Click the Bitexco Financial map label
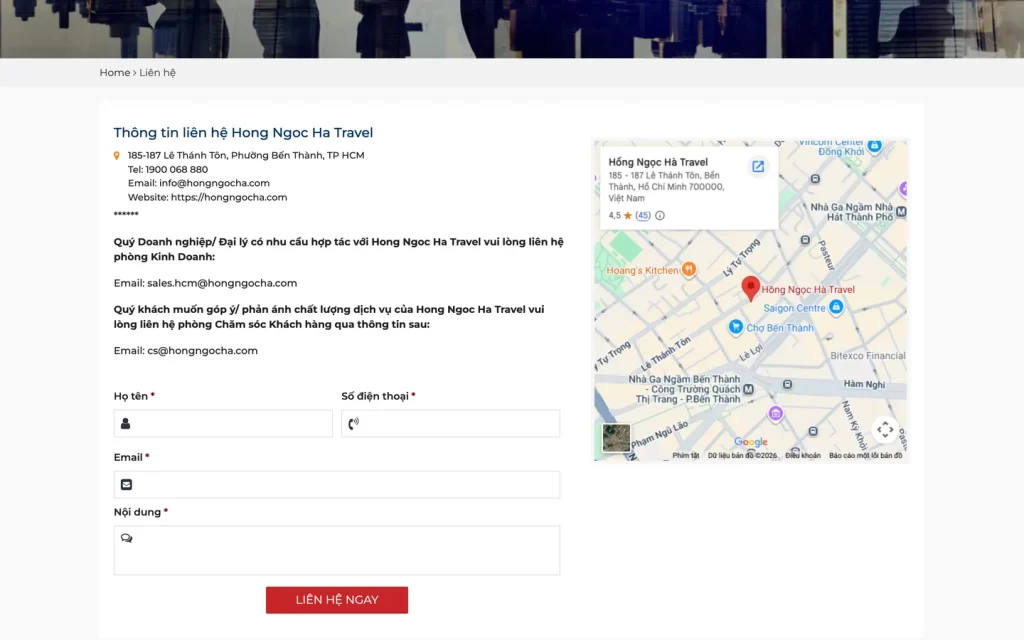Image resolution: width=1024 pixels, height=640 pixels. 868,356
